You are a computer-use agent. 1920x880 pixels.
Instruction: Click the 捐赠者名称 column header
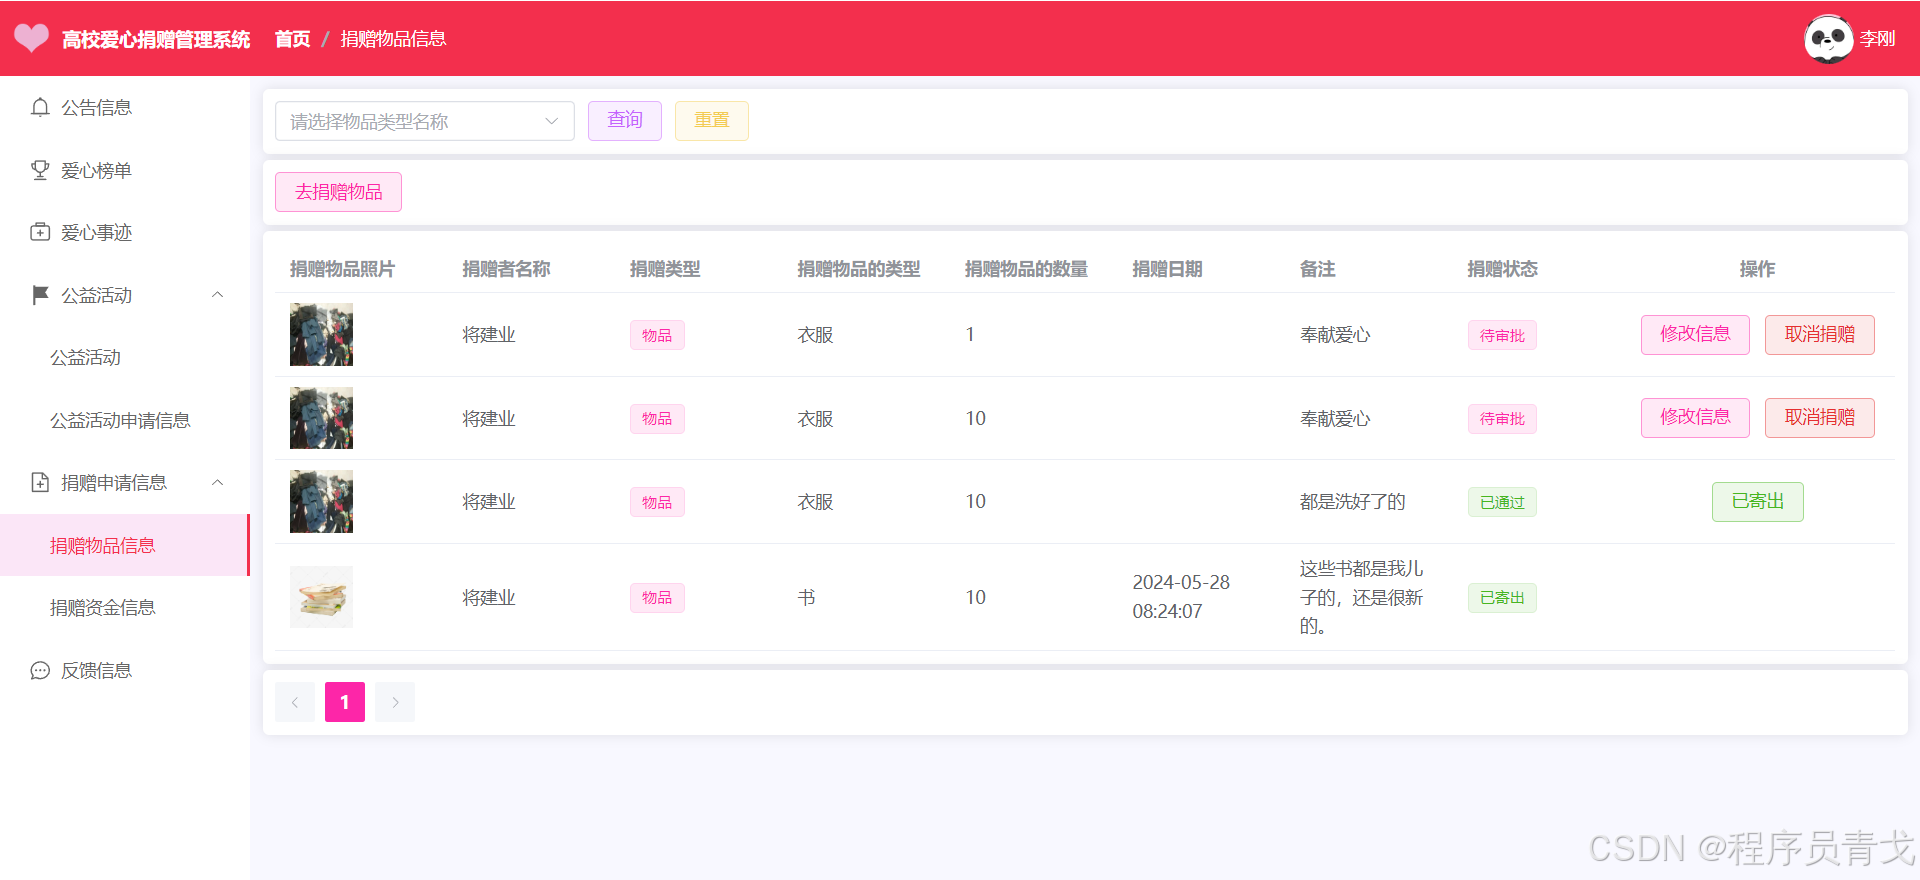506,268
